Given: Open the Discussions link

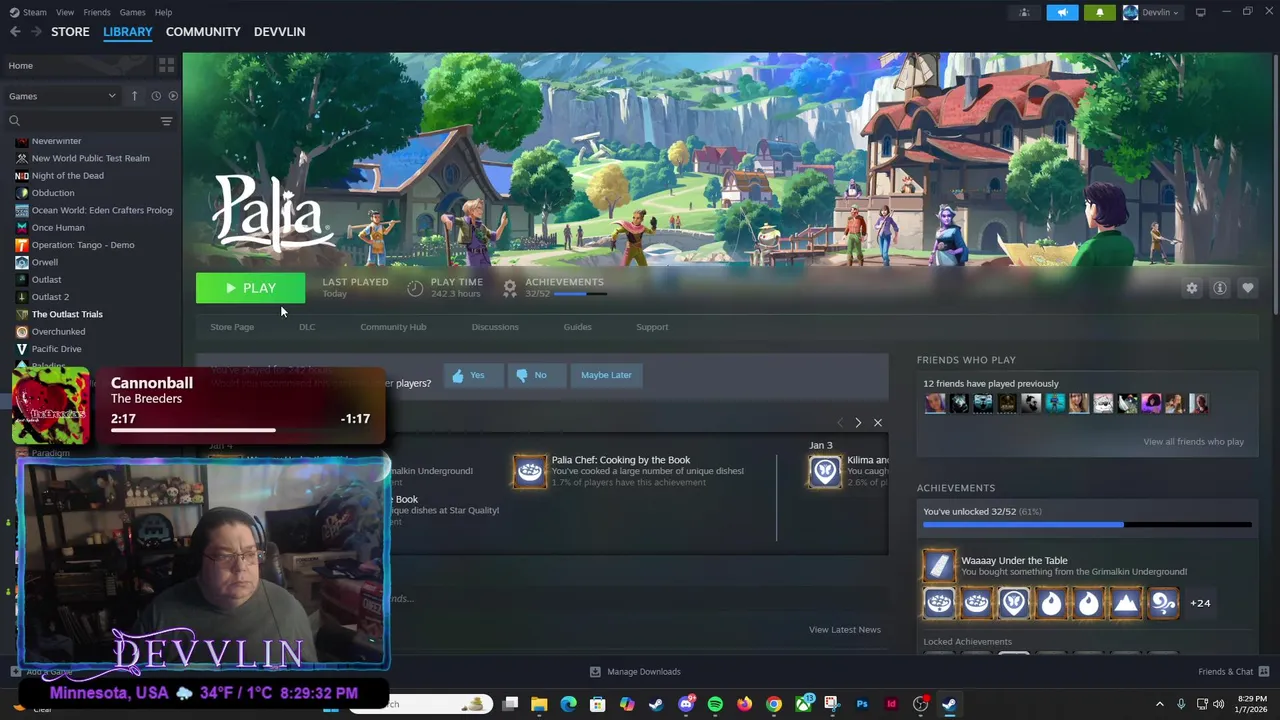Looking at the screenshot, I should click(x=495, y=327).
